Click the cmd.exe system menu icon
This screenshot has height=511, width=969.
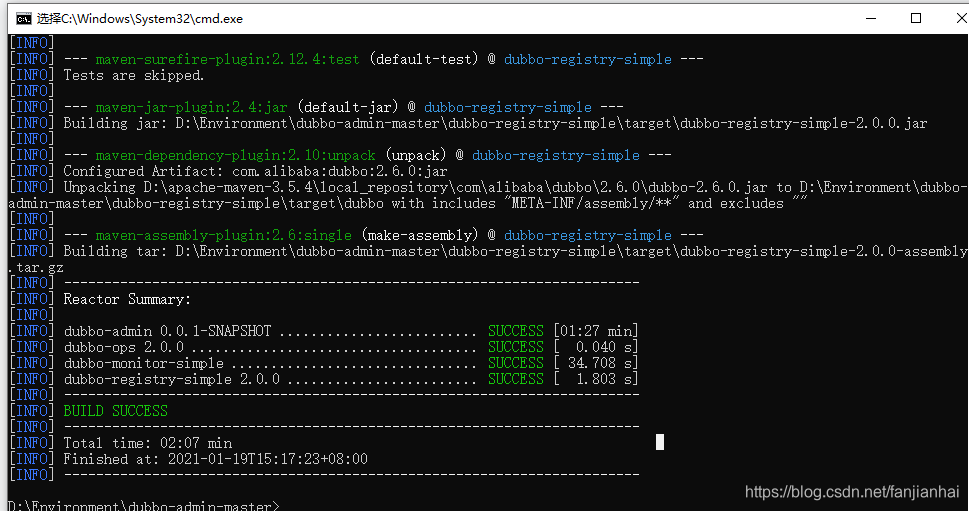coord(23,19)
